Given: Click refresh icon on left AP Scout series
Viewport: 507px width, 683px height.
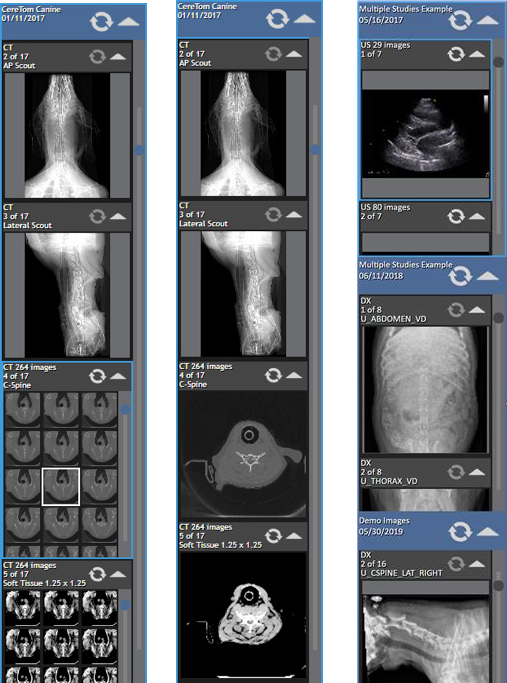Looking at the screenshot, I should tap(97, 57).
